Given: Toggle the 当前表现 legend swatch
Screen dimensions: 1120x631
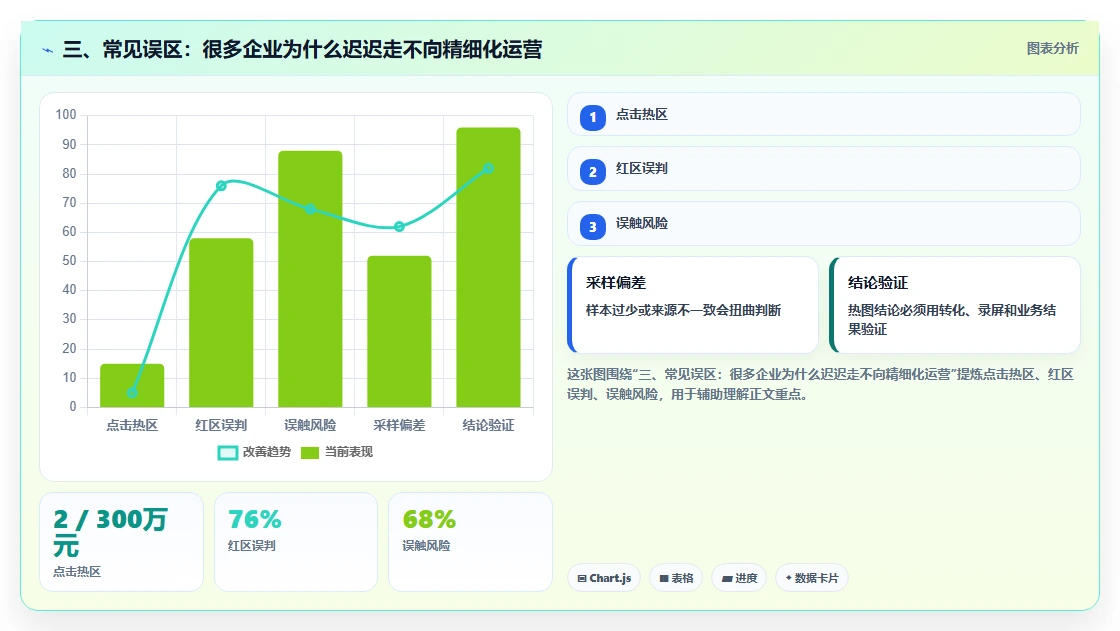Looking at the screenshot, I should (309, 452).
